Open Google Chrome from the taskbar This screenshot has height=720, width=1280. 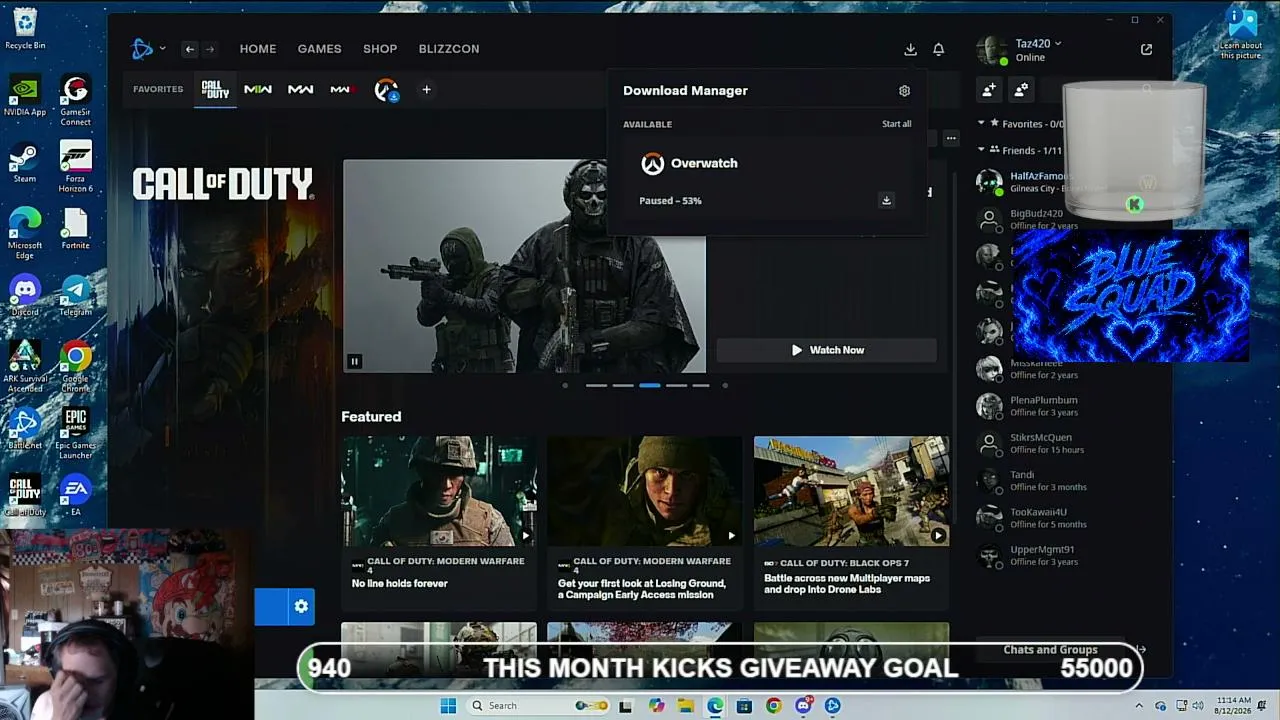point(773,706)
